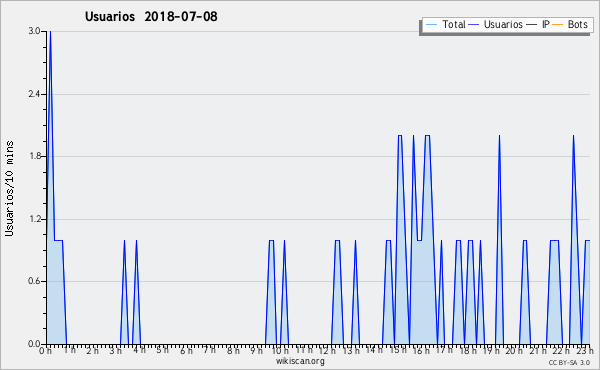This screenshot has height=370, width=600.
Task: Click the 19 h spike peak
Action: click(x=499, y=136)
